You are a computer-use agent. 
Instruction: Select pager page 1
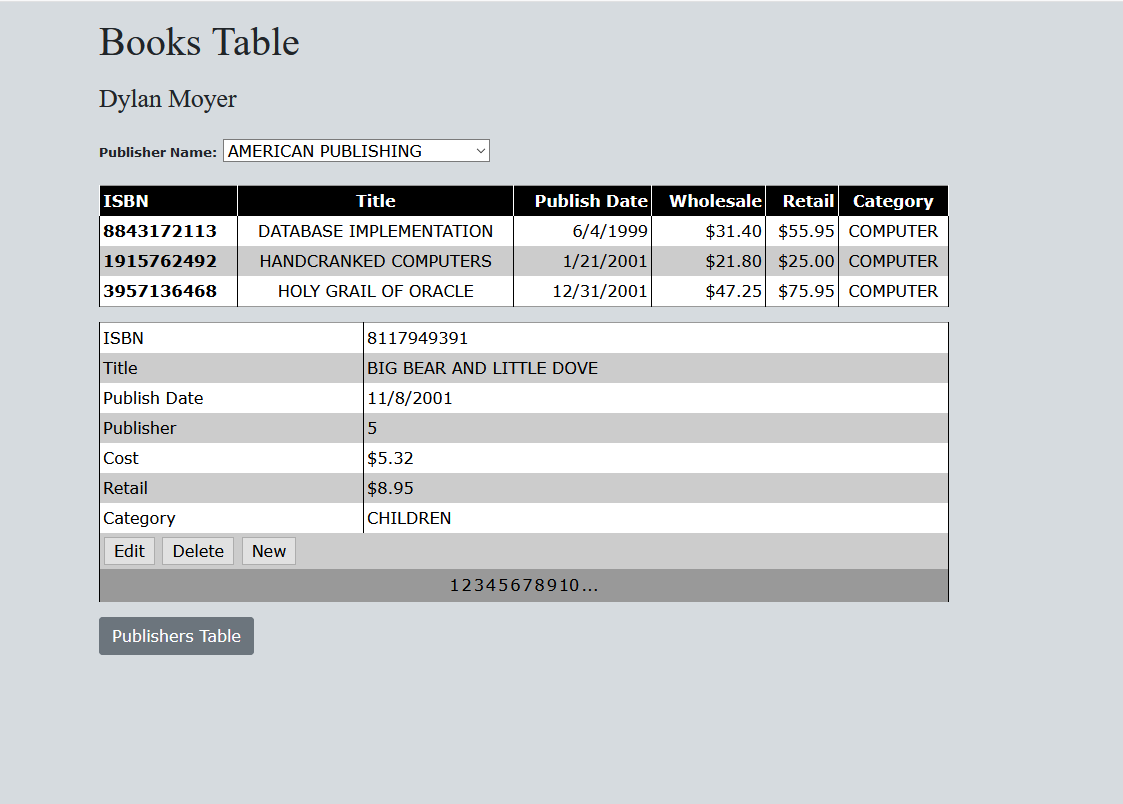point(454,586)
